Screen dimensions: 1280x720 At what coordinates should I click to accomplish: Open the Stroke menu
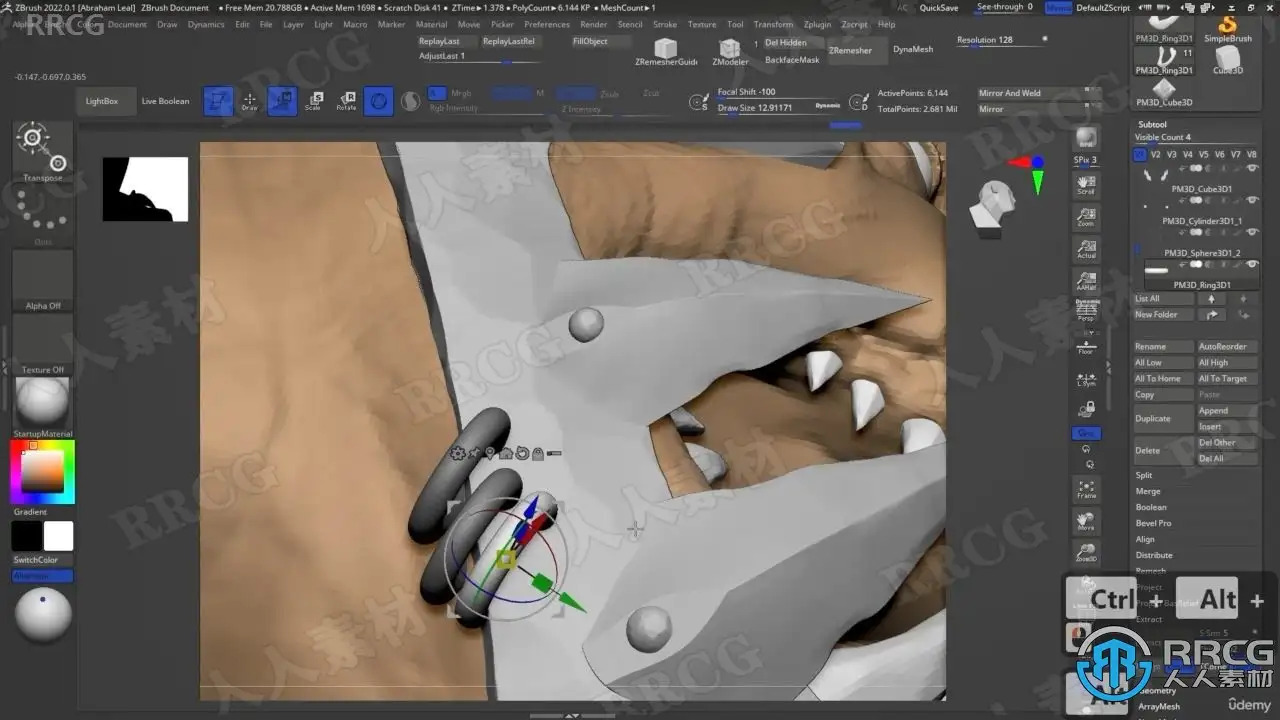click(x=665, y=24)
